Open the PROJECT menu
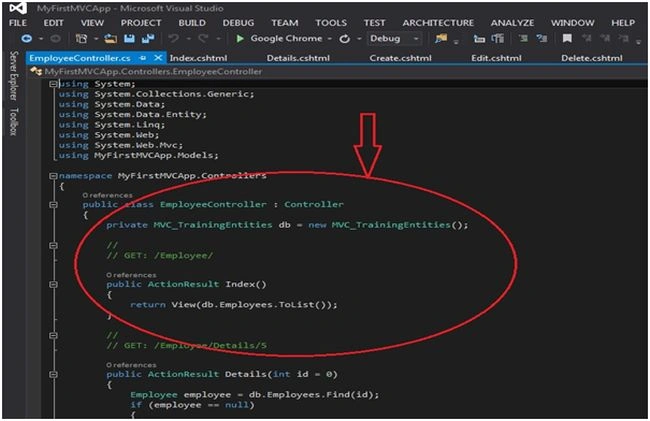Image resolution: width=650 pixels, height=421 pixels. click(141, 23)
